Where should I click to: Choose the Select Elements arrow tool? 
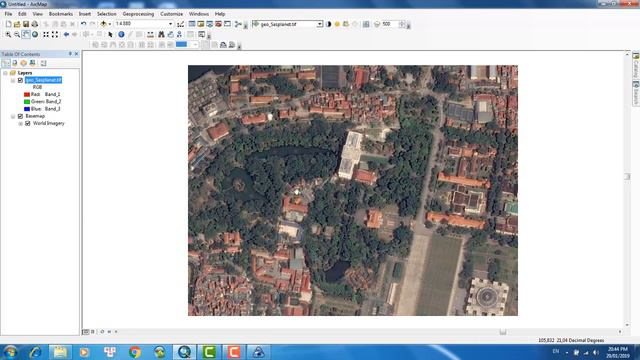[110, 35]
